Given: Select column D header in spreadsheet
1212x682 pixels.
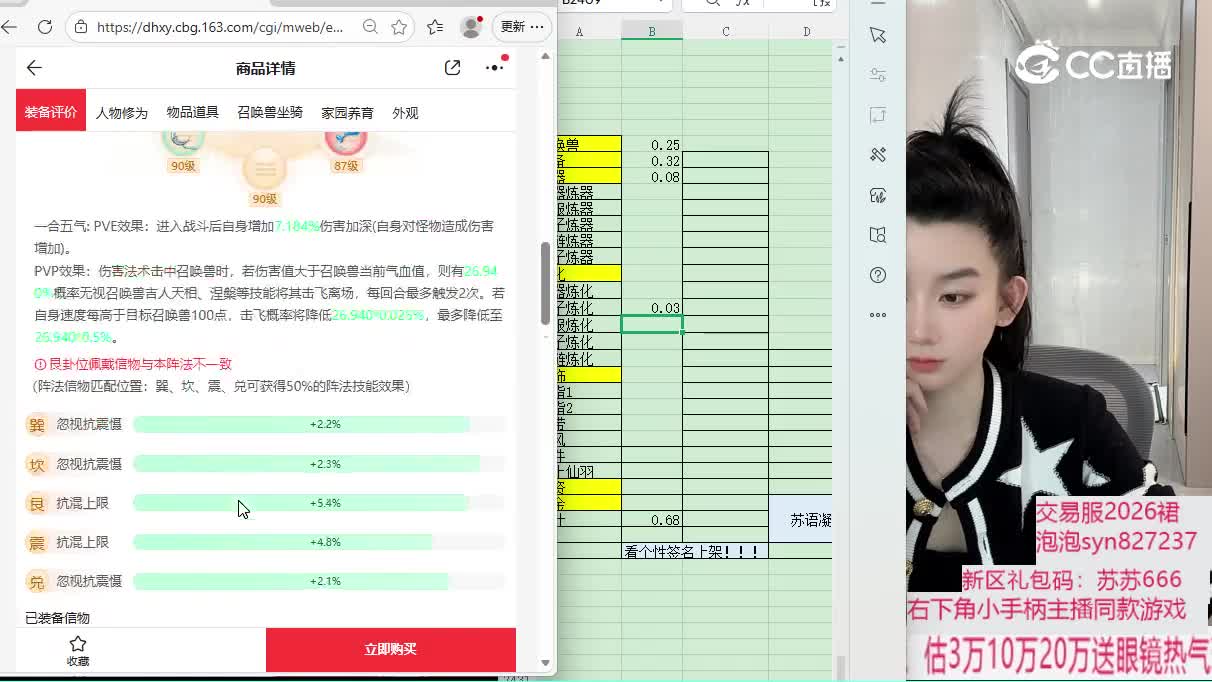Looking at the screenshot, I should (806, 32).
